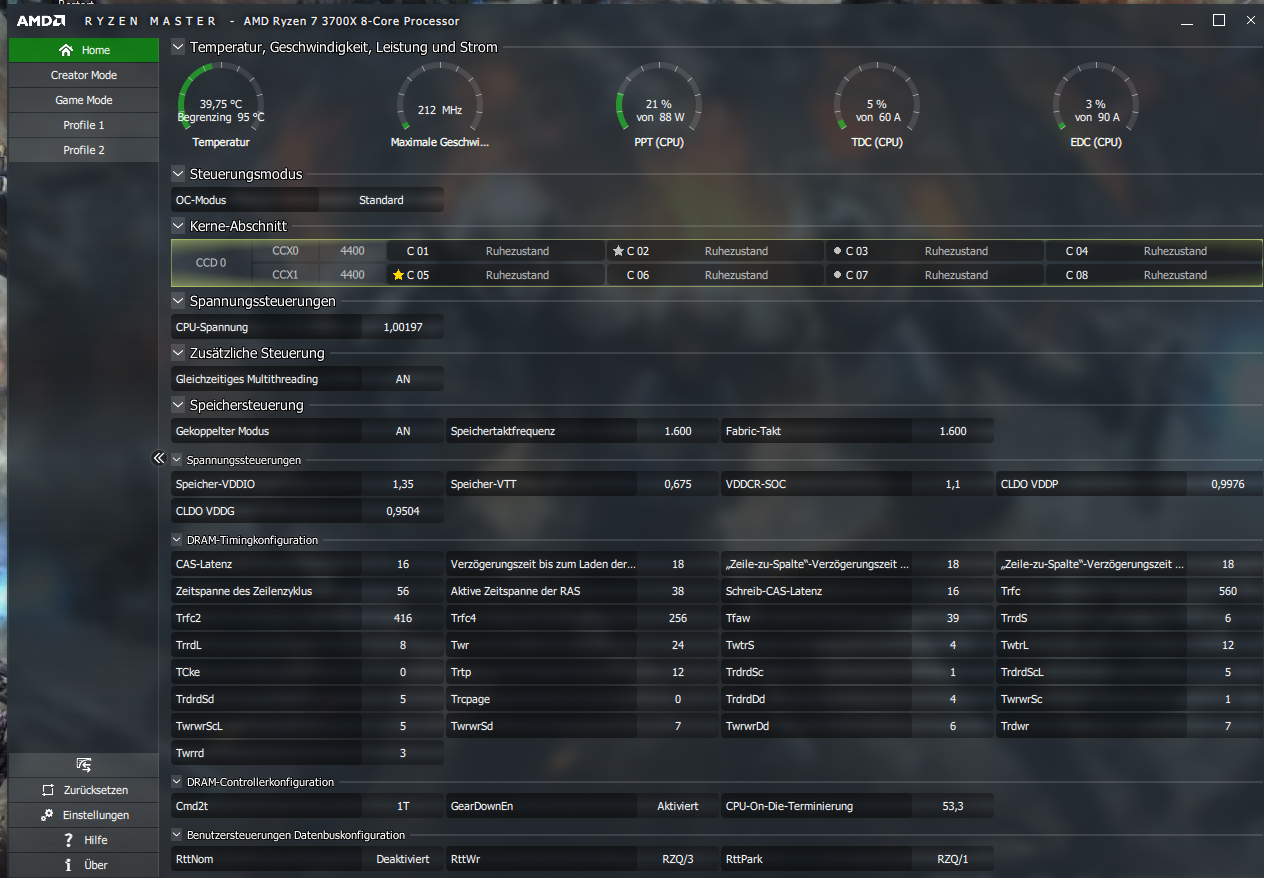This screenshot has width=1264, height=878.
Task: Click the import/export icon above Zurücksetzen
Action: [84, 765]
